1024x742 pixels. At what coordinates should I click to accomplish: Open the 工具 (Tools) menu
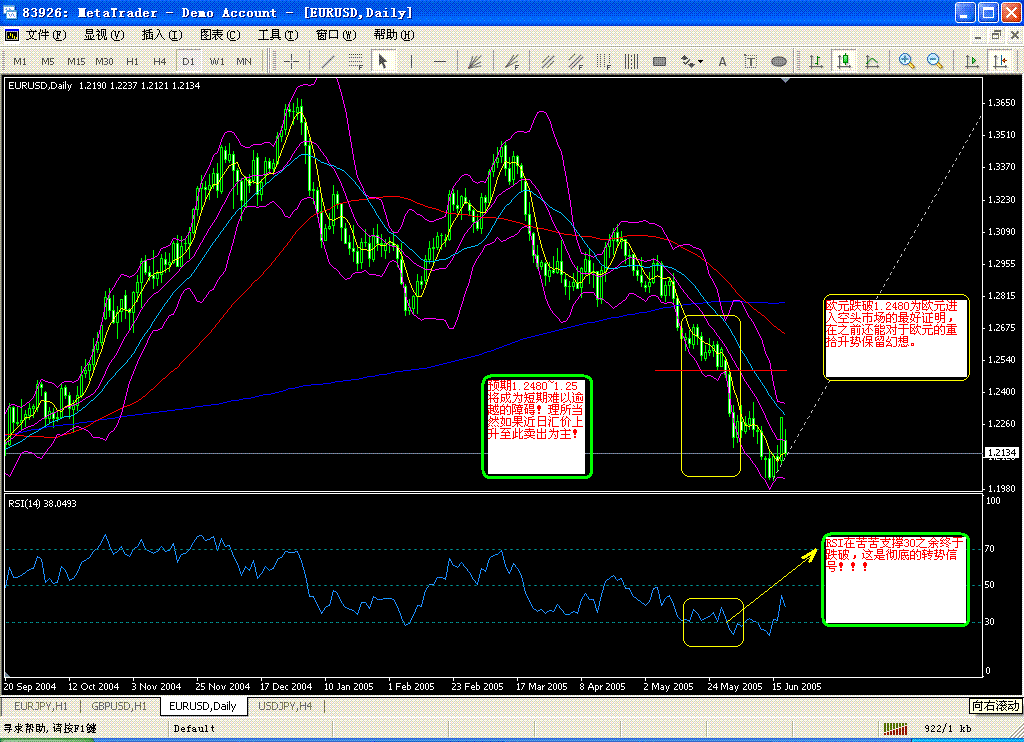(x=278, y=35)
